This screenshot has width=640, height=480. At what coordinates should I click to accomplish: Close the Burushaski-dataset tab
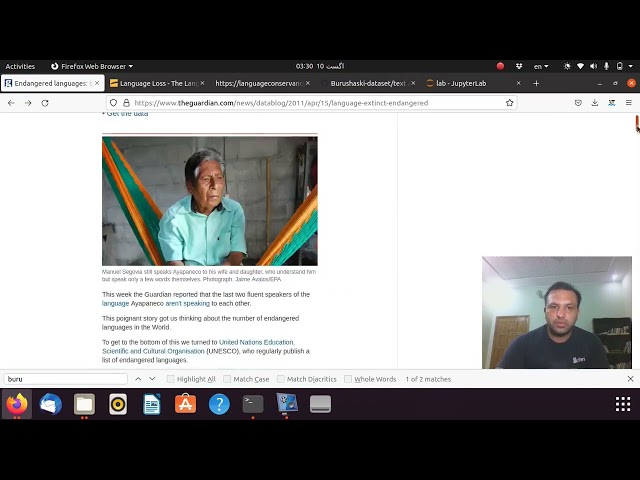413,83
